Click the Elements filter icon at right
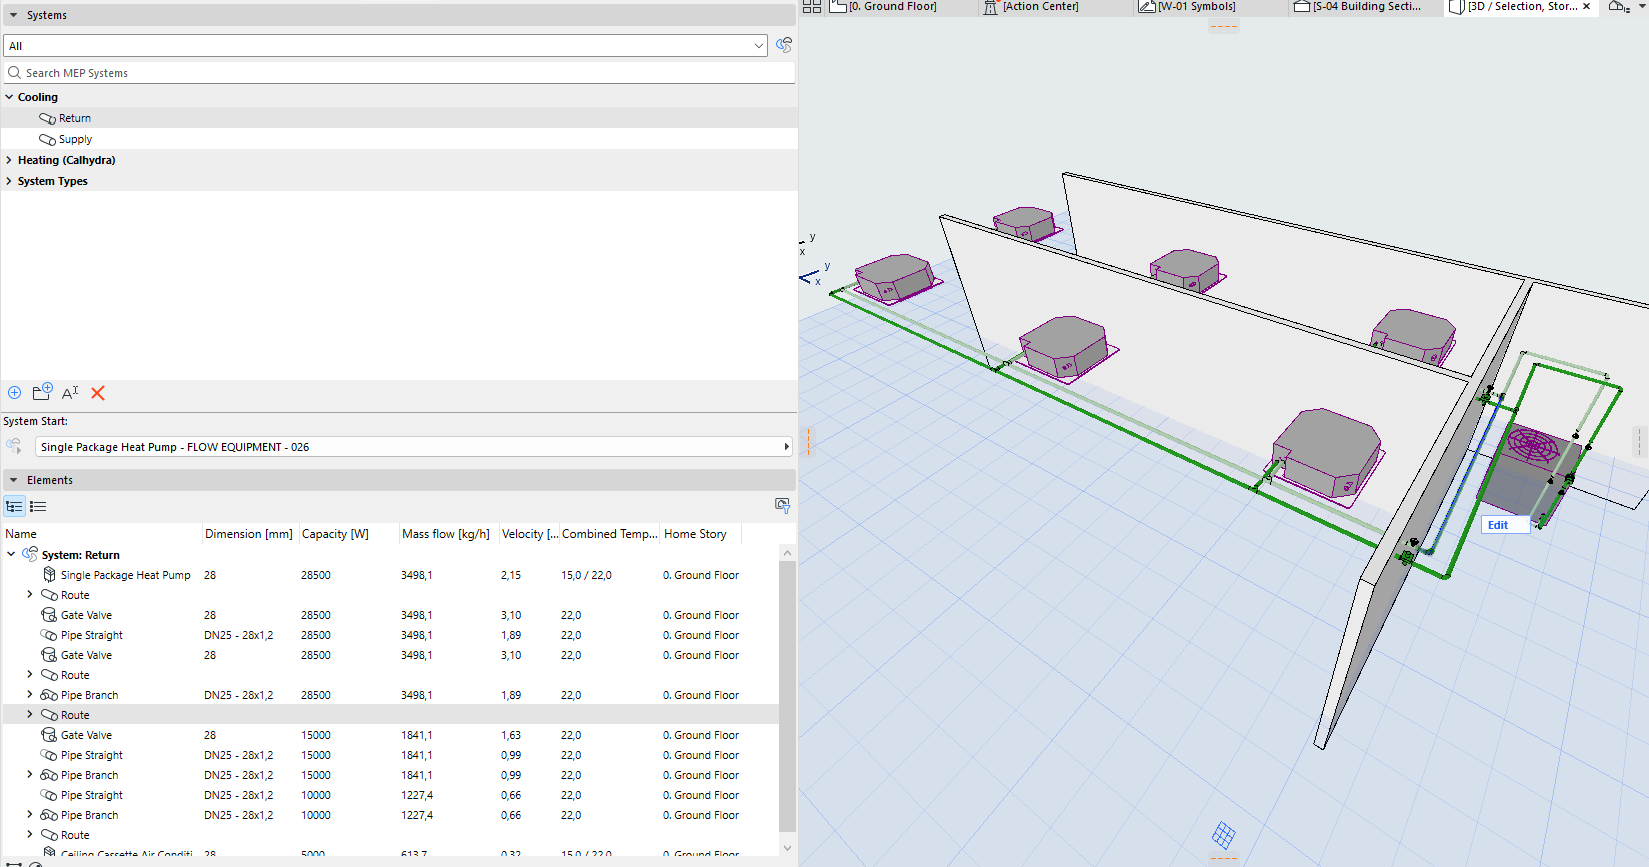This screenshot has height=867, width=1649. coord(783,506)
